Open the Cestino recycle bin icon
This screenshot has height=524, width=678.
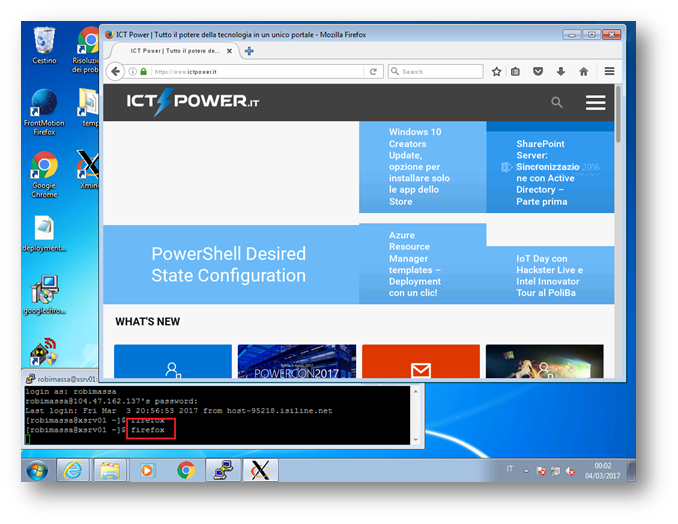pyautogui.click(x=45, y=46)
